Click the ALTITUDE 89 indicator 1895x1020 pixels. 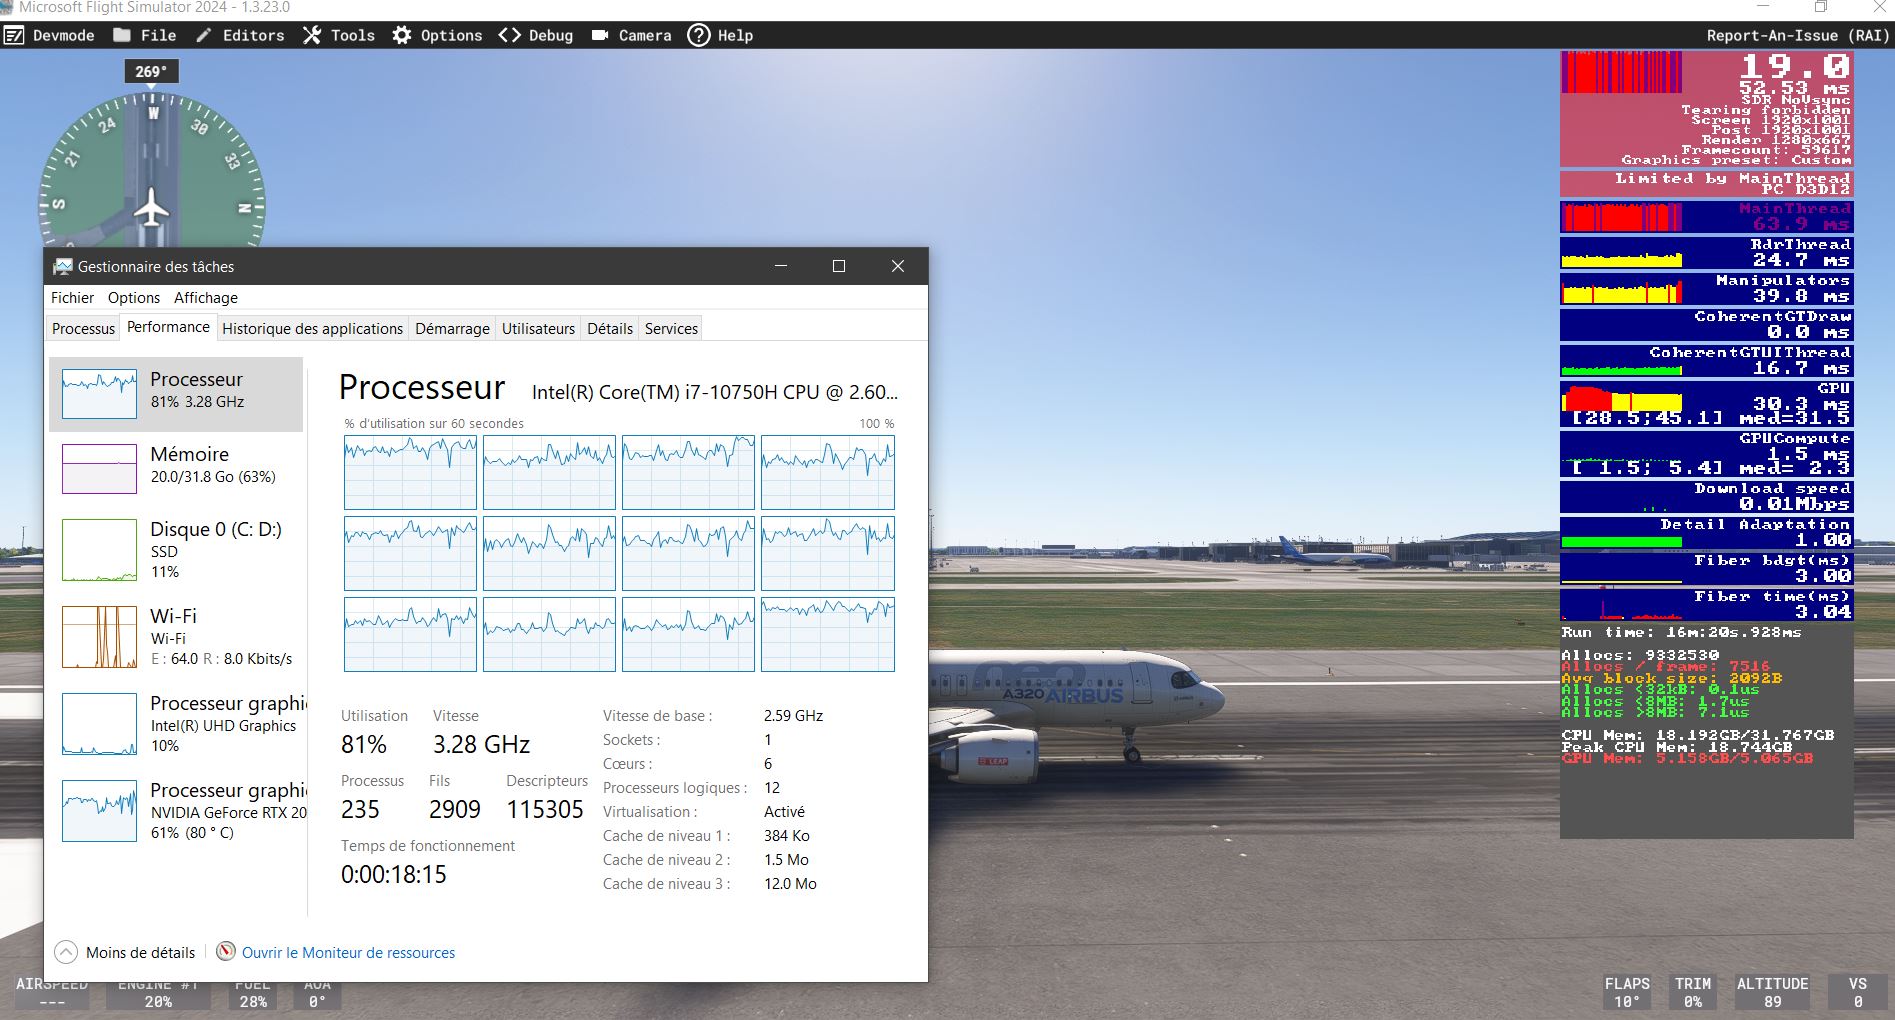click(1772, 992)
